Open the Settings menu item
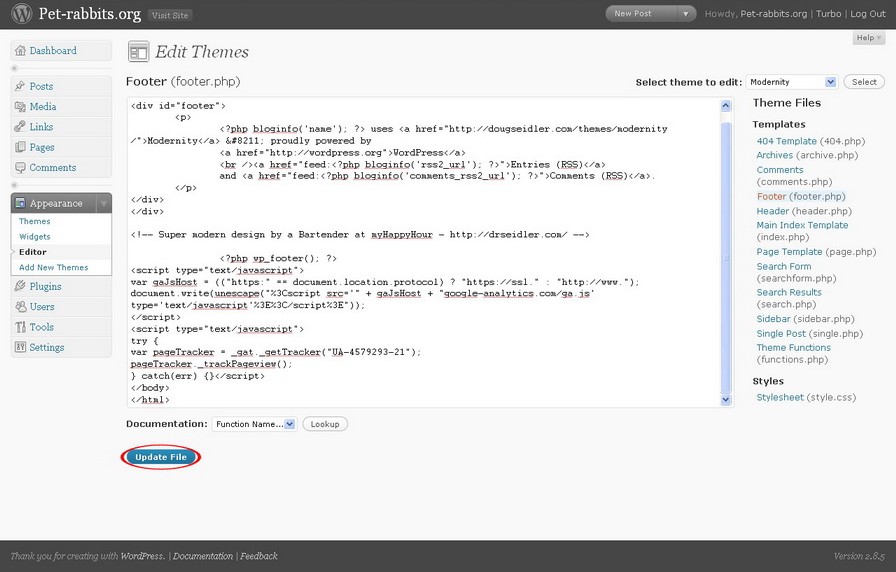This screenshot has height=572, width=896. (x=47, y=347)
